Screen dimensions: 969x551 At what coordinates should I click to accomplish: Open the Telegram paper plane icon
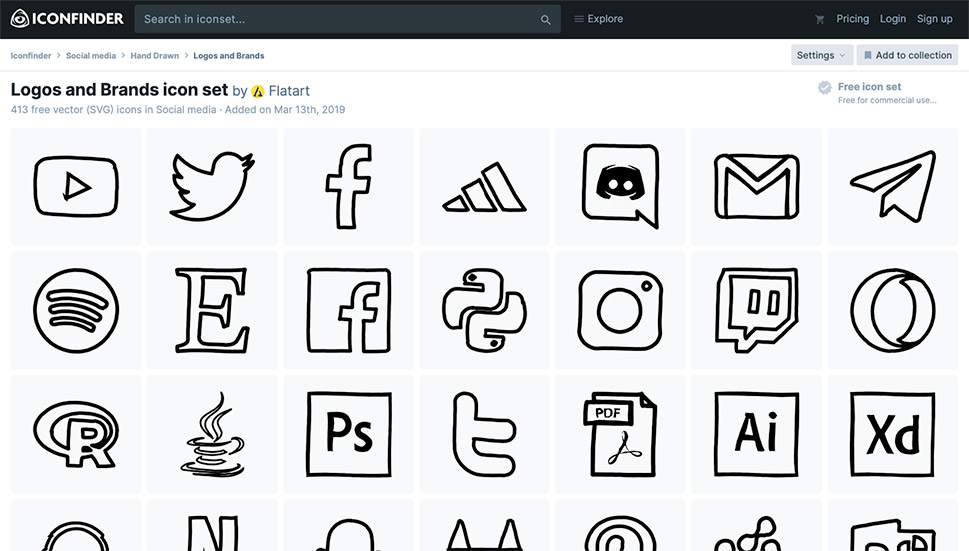(893, 187)
